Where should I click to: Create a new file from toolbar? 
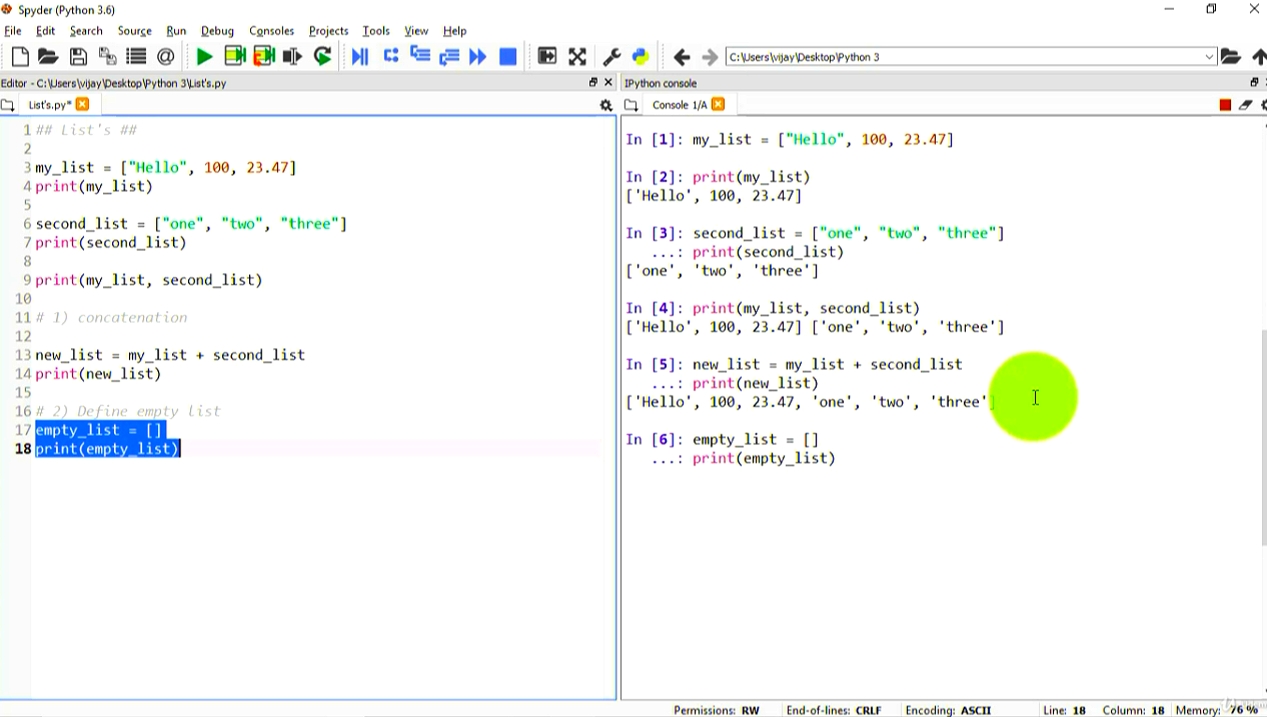[x=20, y=57]
